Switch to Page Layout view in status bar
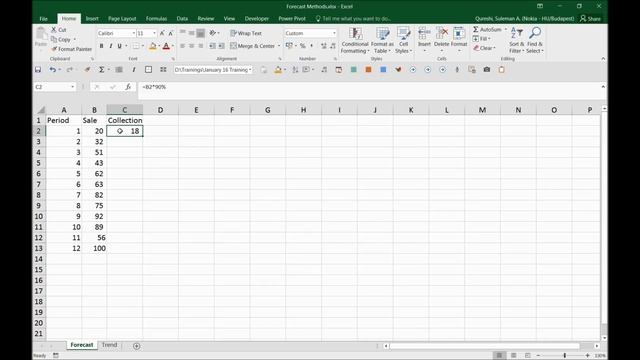Screen dimensions: 640x360 pos(513,356)
